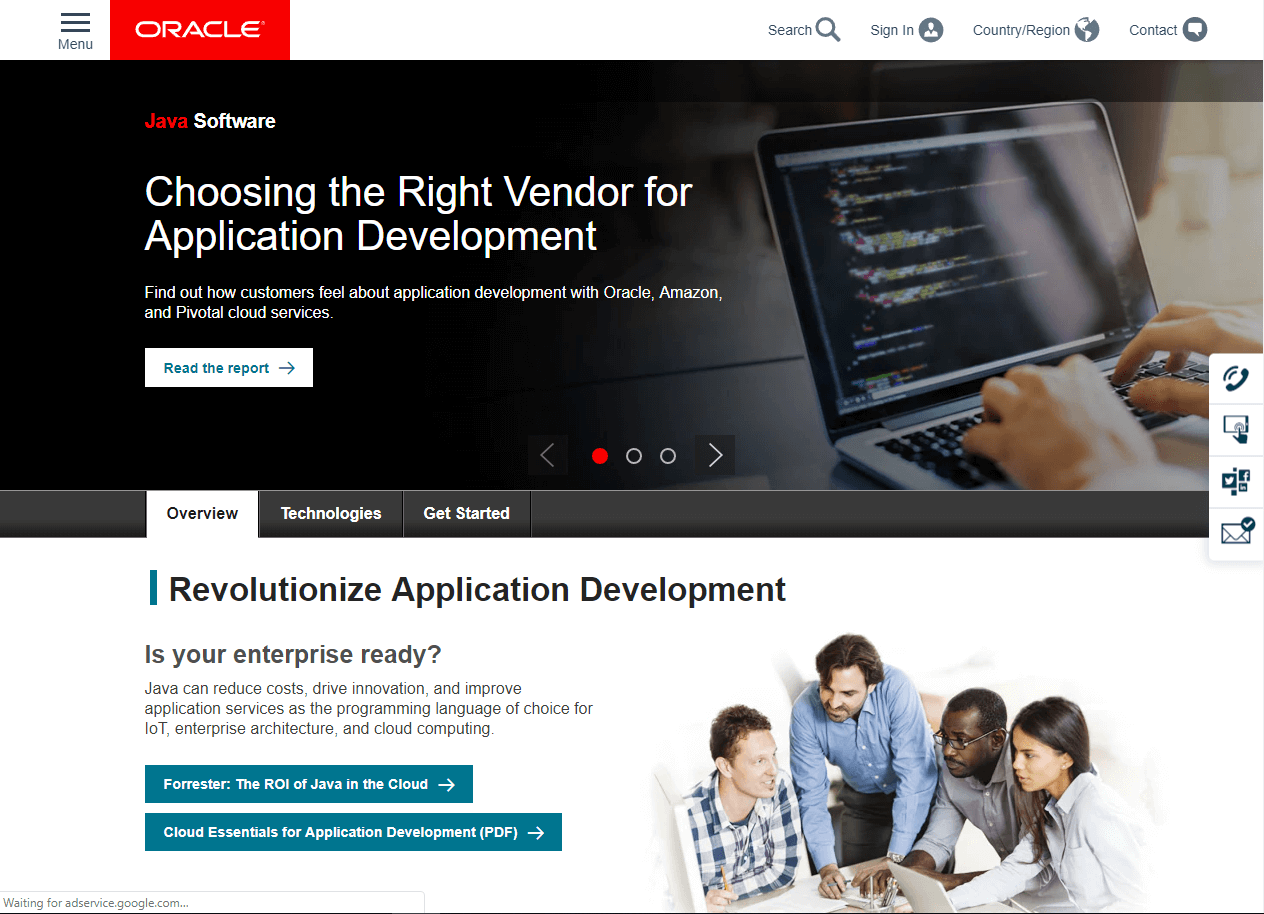Click the Country/Region globe icon
Viewport: 1264px width, 914px height.
pos(1087,30)
